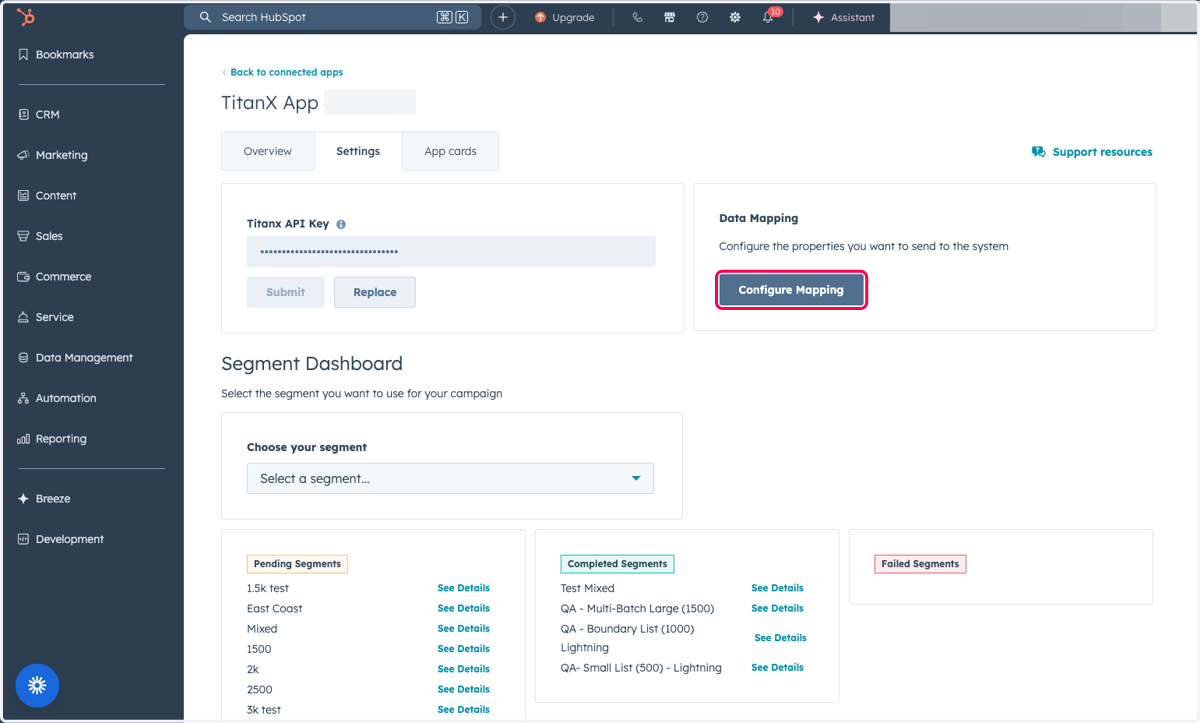This screenshot has height=723, width=1200.
Task: See Details for 1500 segment
Action: (463, 649)
